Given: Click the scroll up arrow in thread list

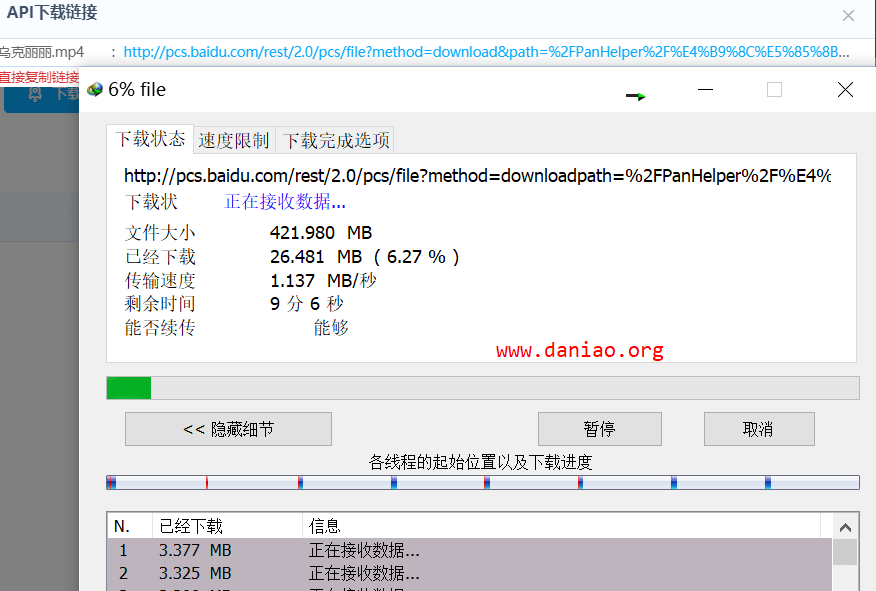Looking at the screenshot, I should point(845,527).
